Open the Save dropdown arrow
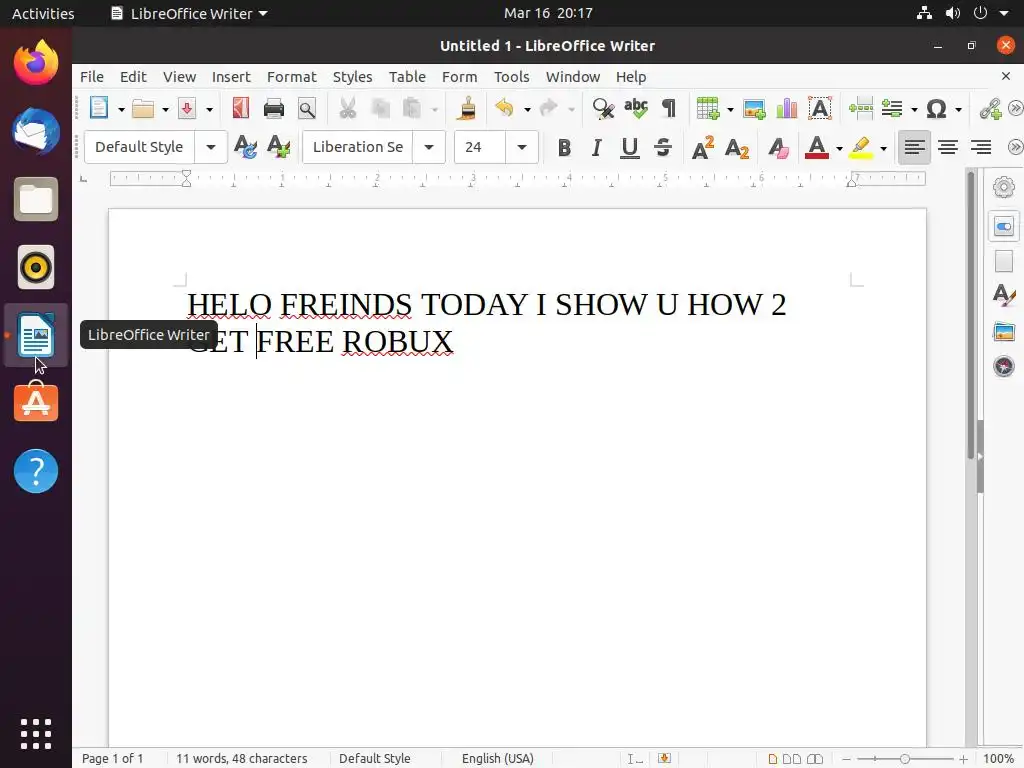Screen dimensions: 1024x768 coord(210,109)
